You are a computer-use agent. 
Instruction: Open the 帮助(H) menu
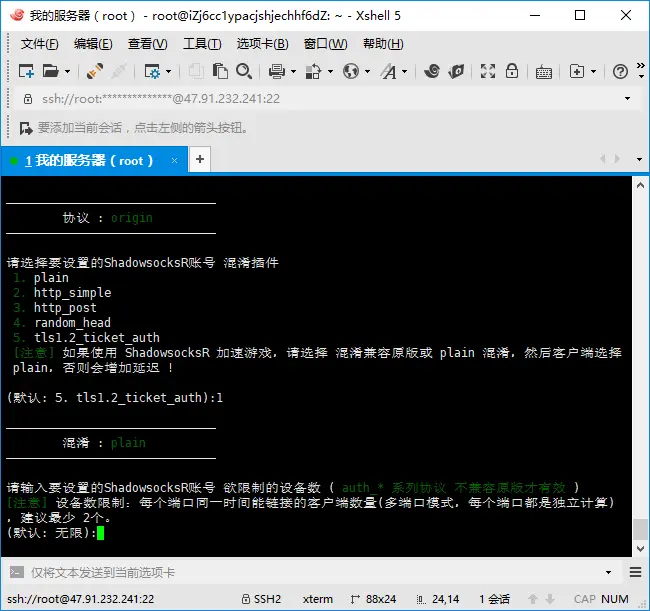coord(383,44)
